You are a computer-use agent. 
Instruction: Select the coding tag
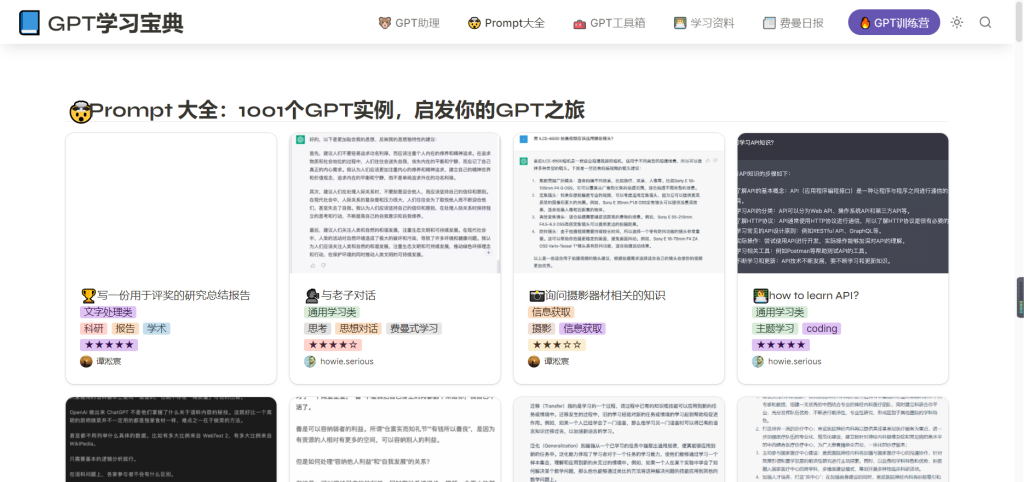coord(822,329)
